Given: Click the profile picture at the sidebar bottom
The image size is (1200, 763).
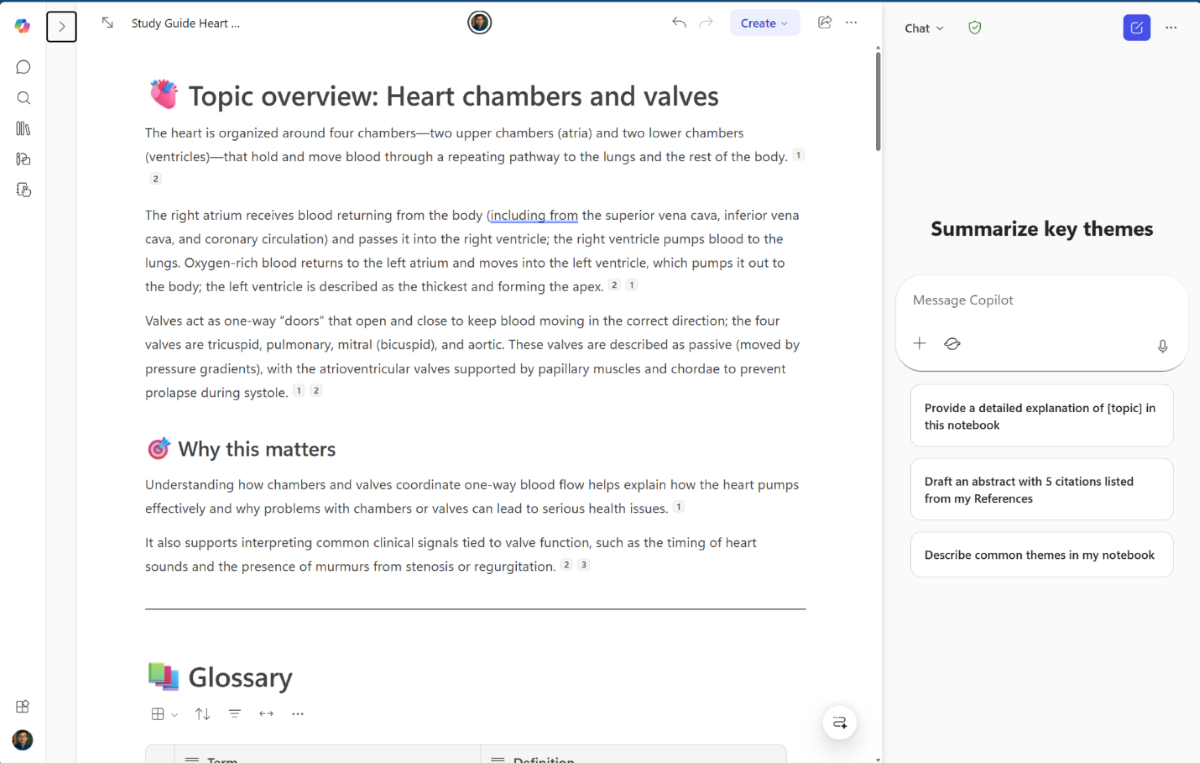Looking at the screenshot, I should coord(22,740).
